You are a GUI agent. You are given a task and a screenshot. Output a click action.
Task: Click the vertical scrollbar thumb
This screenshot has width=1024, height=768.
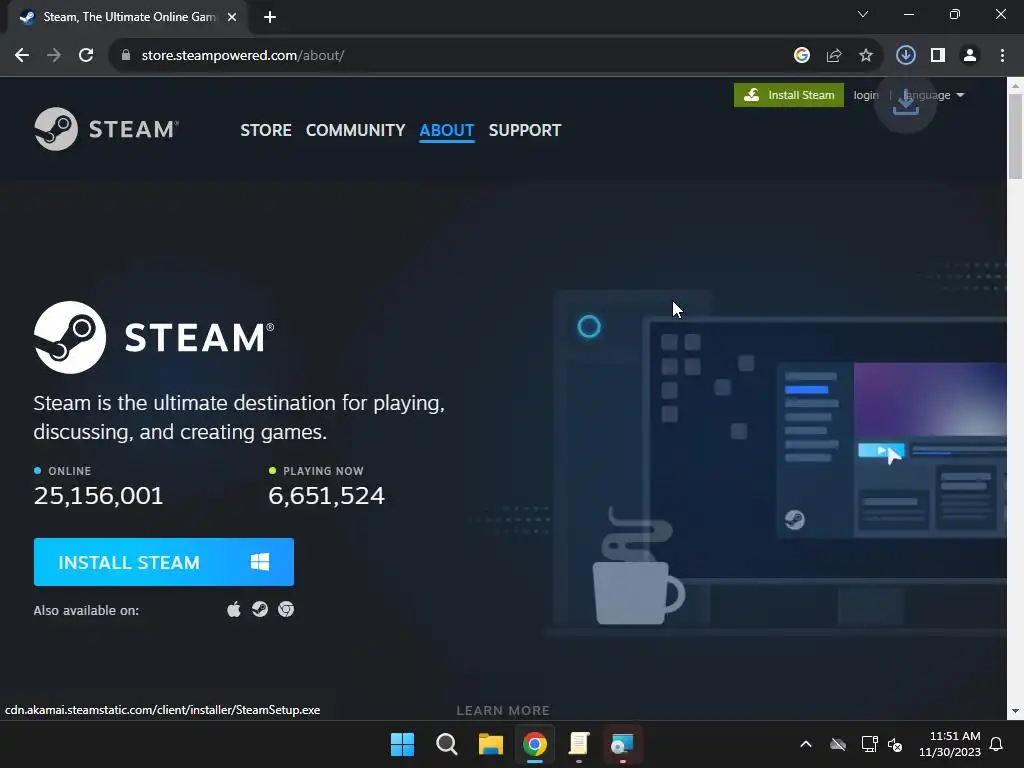(1015, 135)
